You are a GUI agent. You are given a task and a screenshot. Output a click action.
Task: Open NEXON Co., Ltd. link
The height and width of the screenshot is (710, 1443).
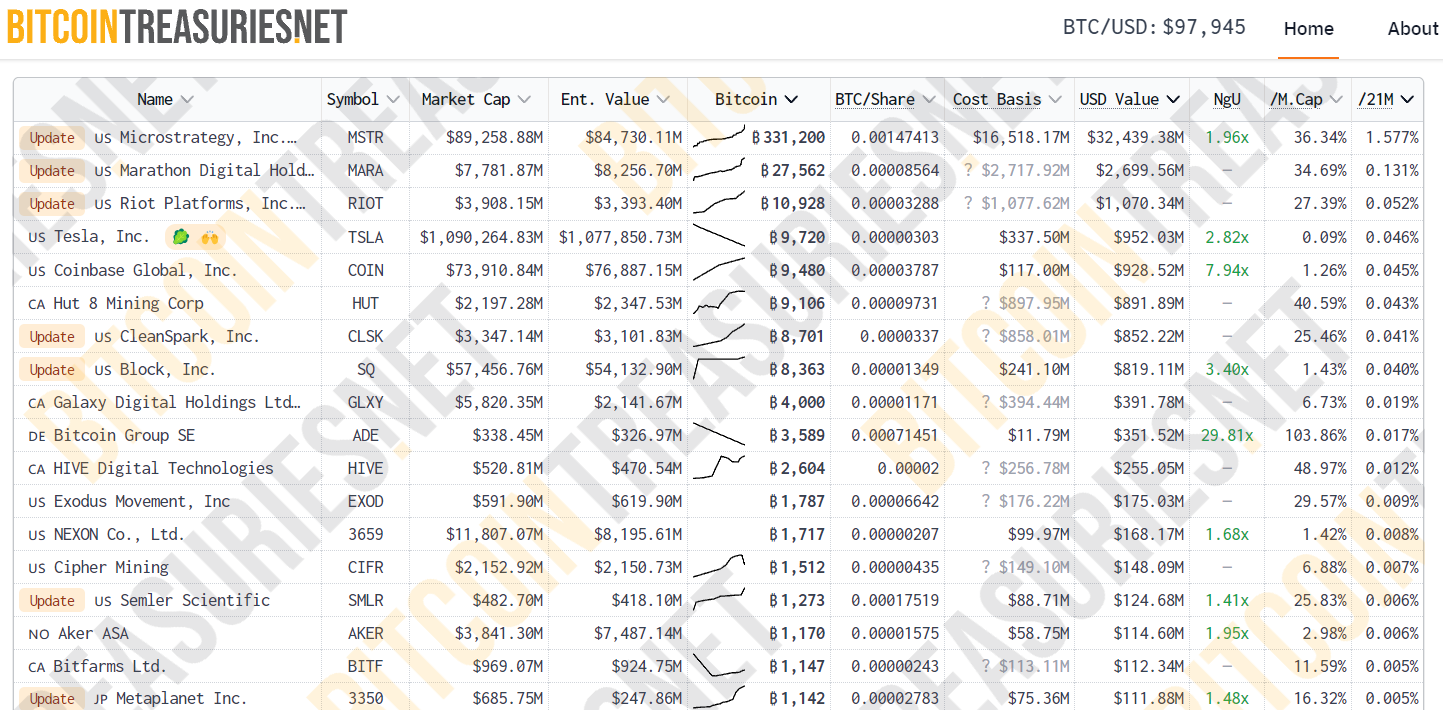[x=119, y=534]
